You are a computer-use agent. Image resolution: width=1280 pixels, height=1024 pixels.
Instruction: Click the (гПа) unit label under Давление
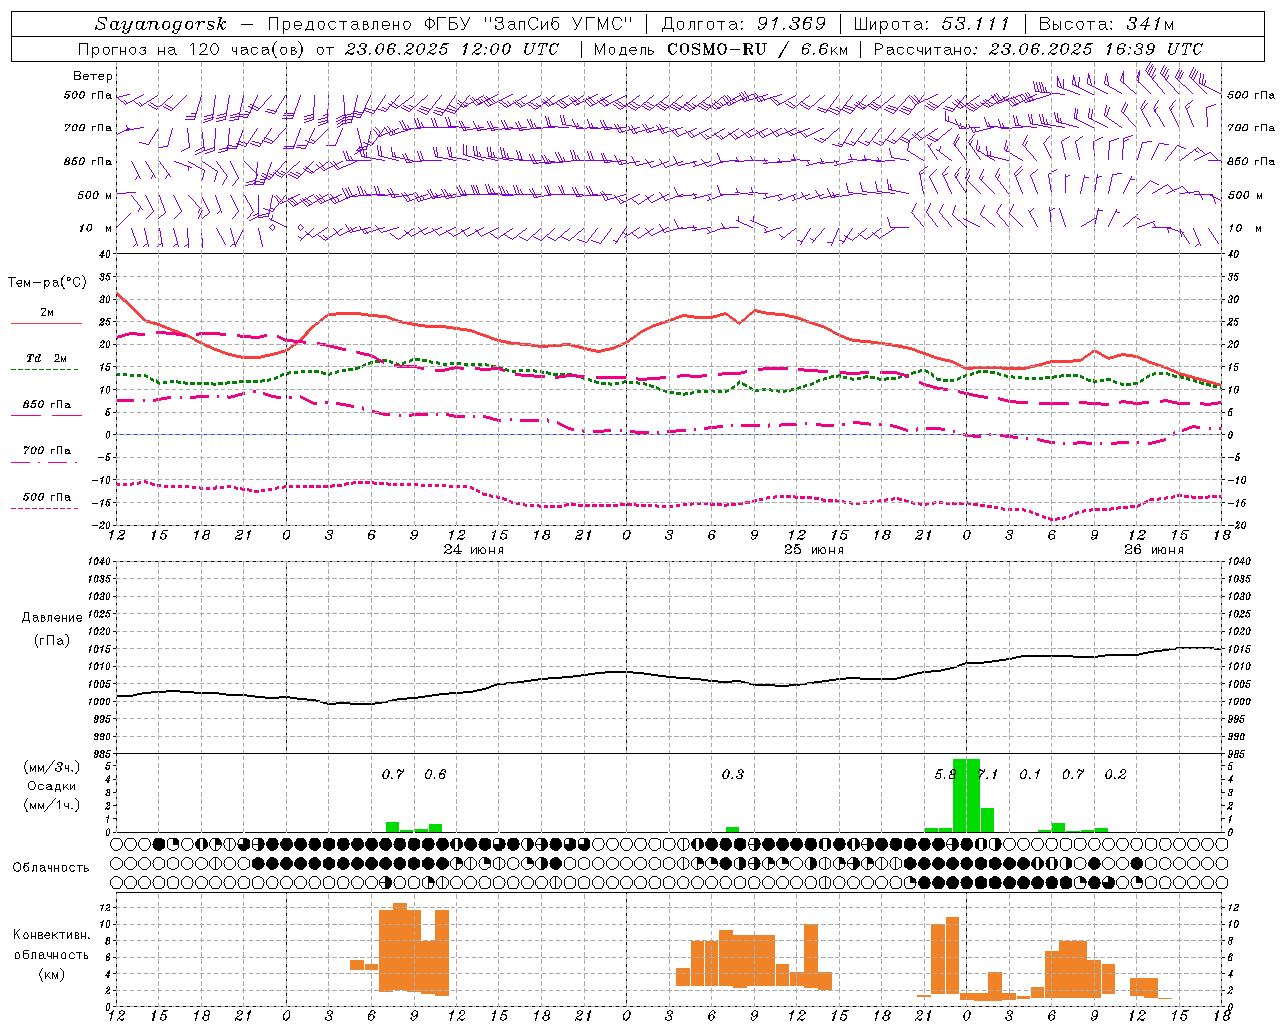tap(52, 641)
